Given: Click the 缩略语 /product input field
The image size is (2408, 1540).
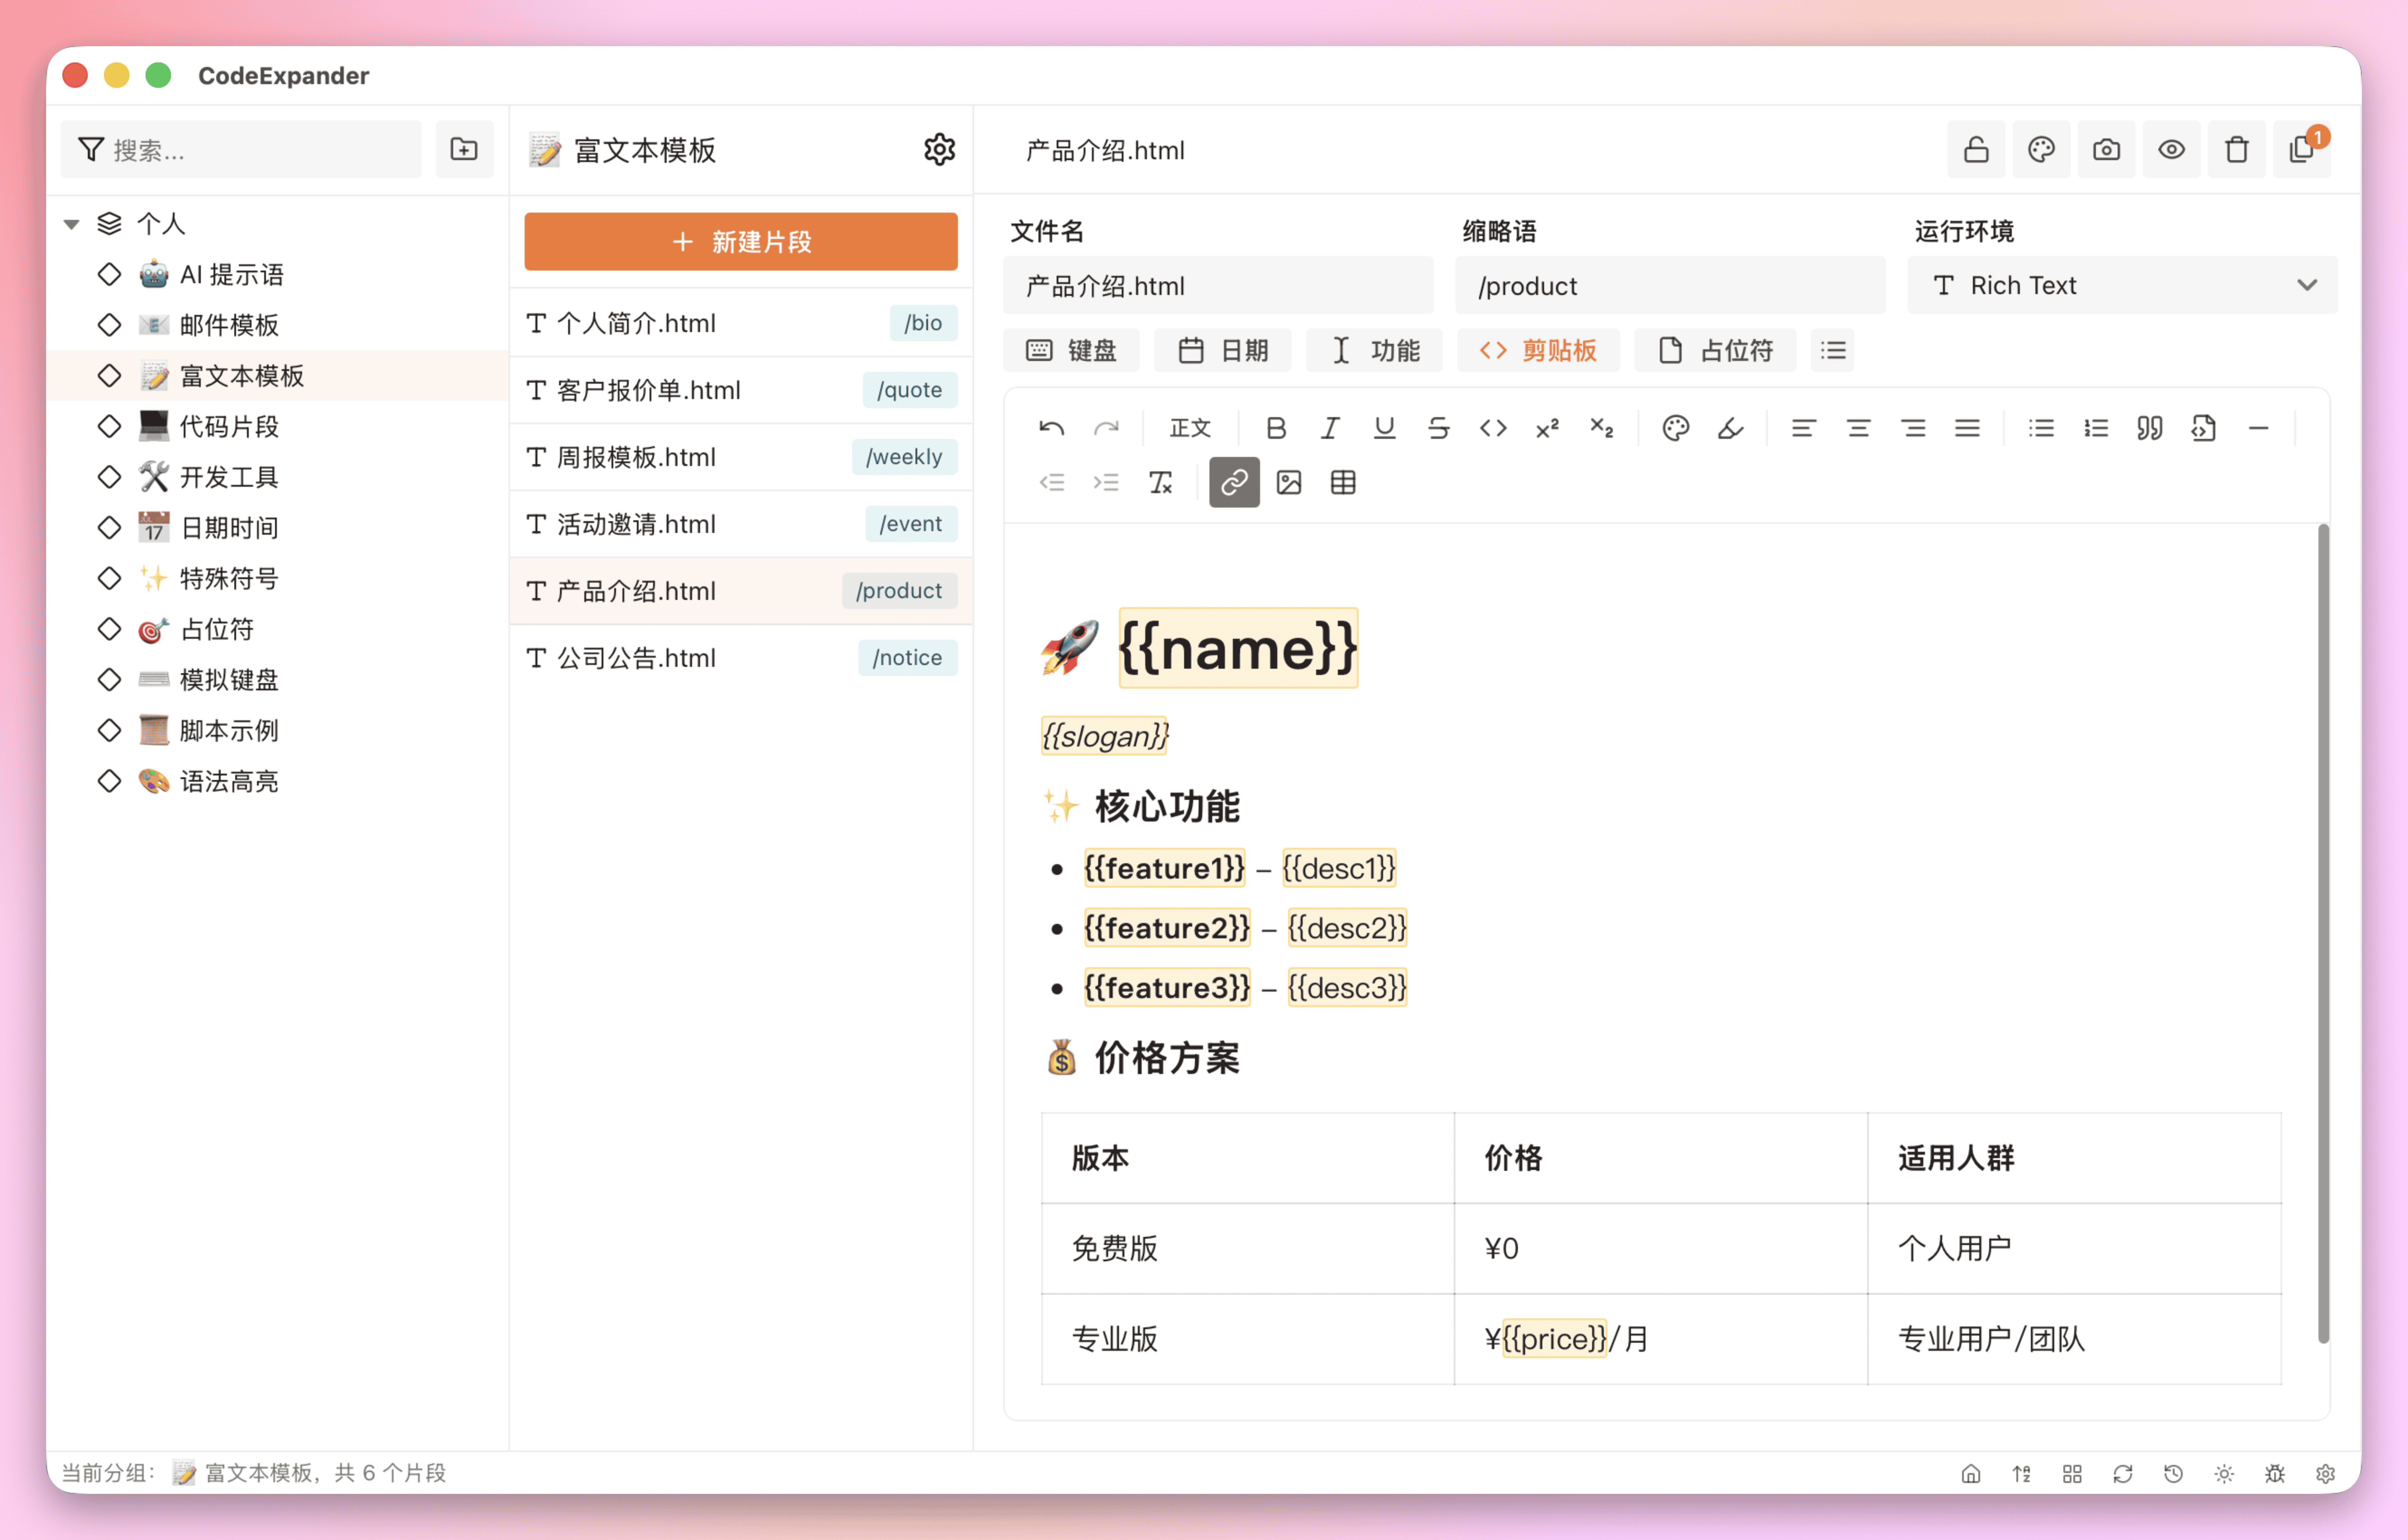Looking at the screenshot, I should pos(1669,286).
